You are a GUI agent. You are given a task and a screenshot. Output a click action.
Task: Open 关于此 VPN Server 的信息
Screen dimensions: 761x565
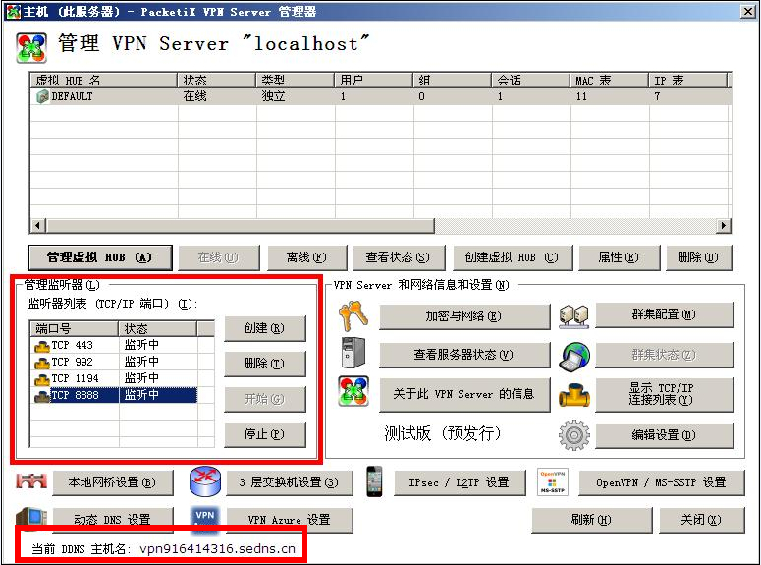coord(464,394)
